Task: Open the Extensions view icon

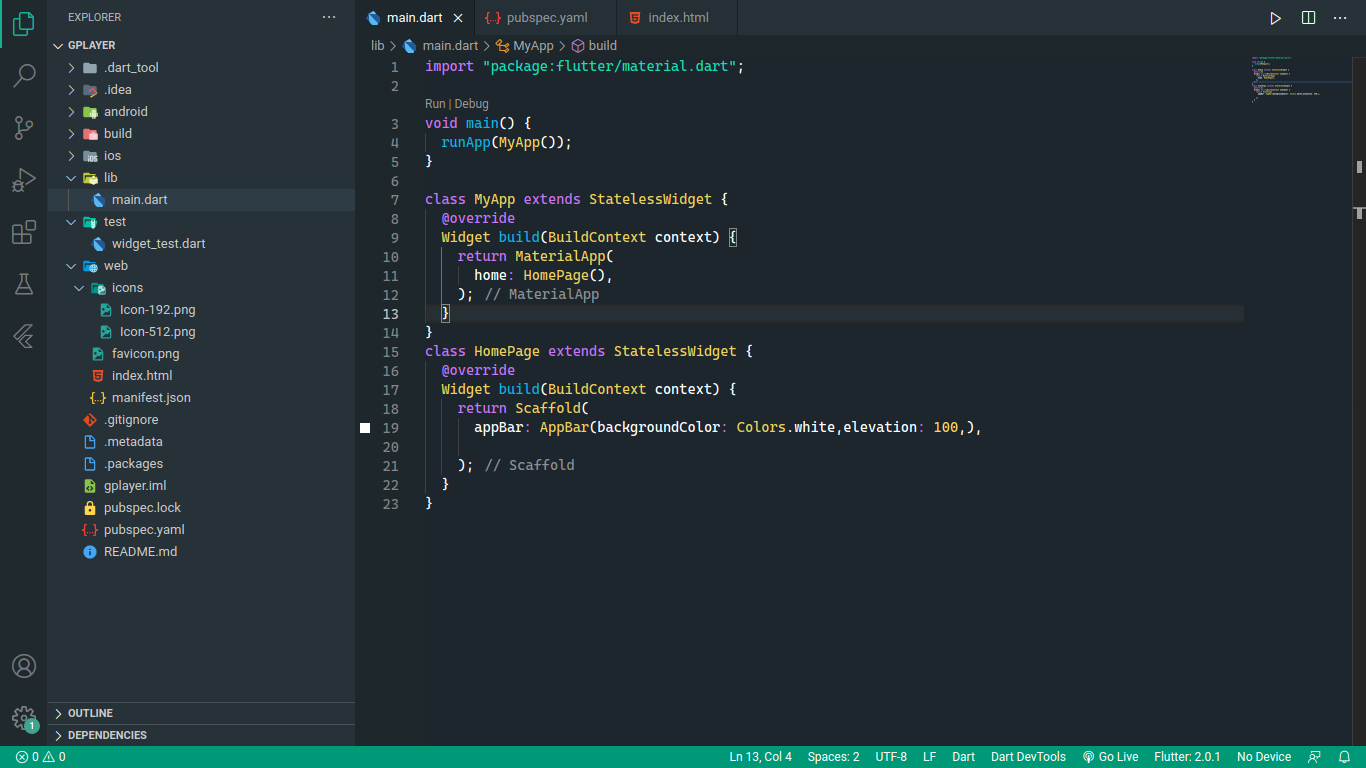Action: [24, 233]
